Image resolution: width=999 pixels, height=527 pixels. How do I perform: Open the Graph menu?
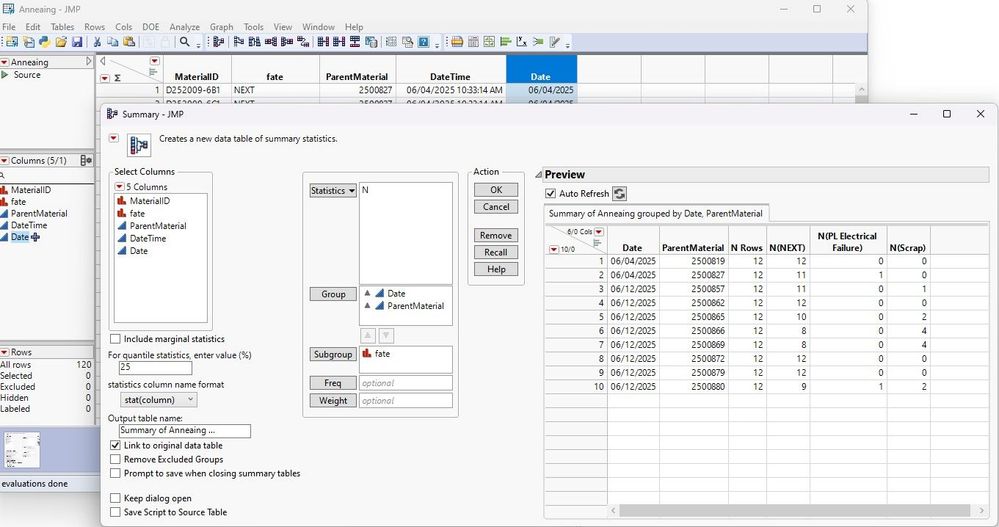[x=221, y=27]
